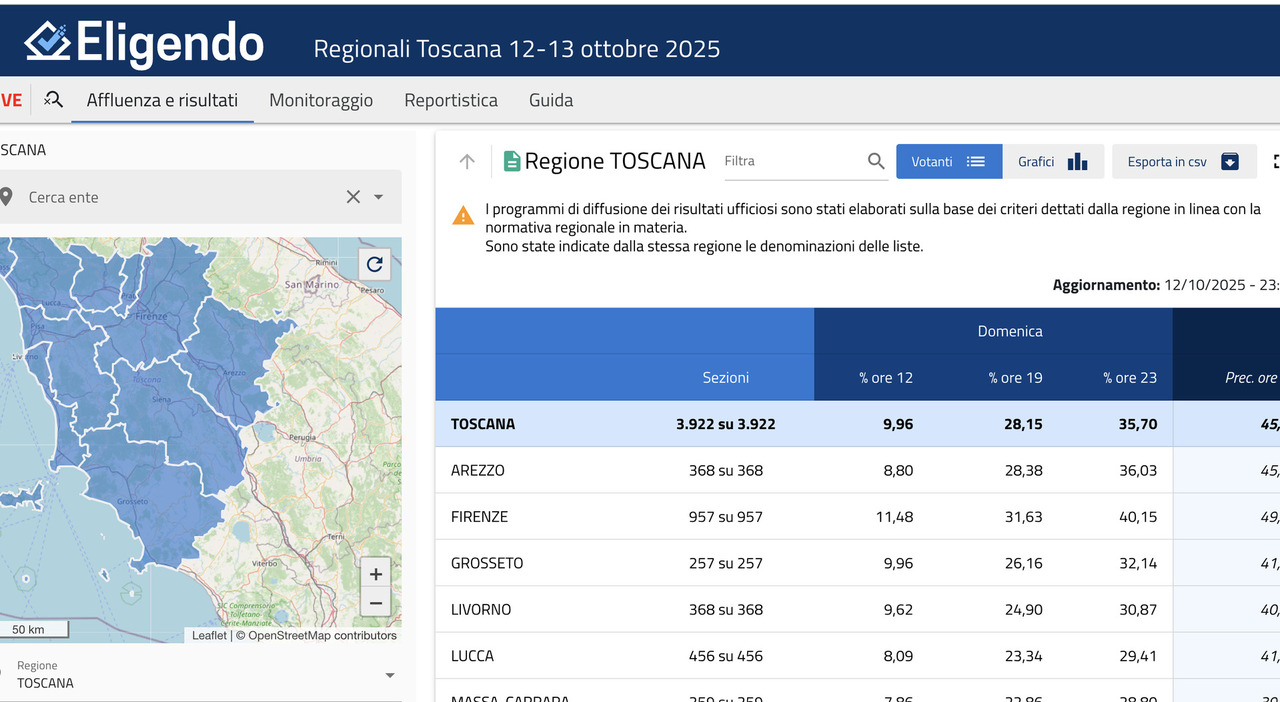Open the search magnifier icon in navbar
Image resolution: width=1280 pixels, height=702 pixels.
(x=53, y=100)
